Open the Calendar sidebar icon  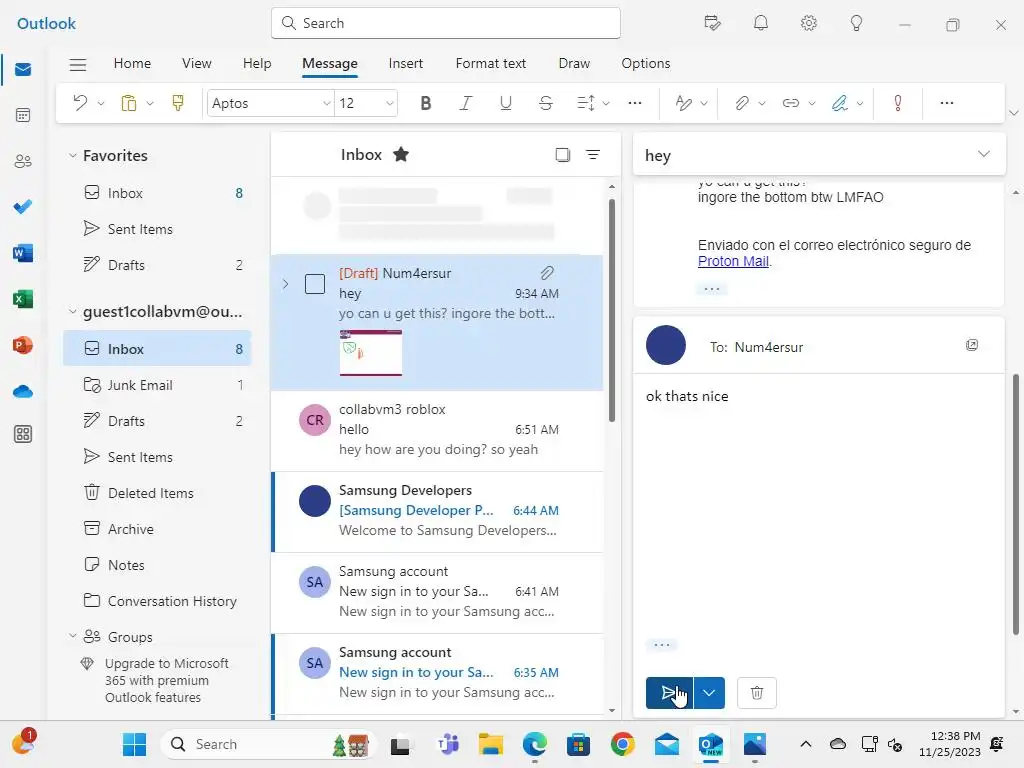click(23, 116)
